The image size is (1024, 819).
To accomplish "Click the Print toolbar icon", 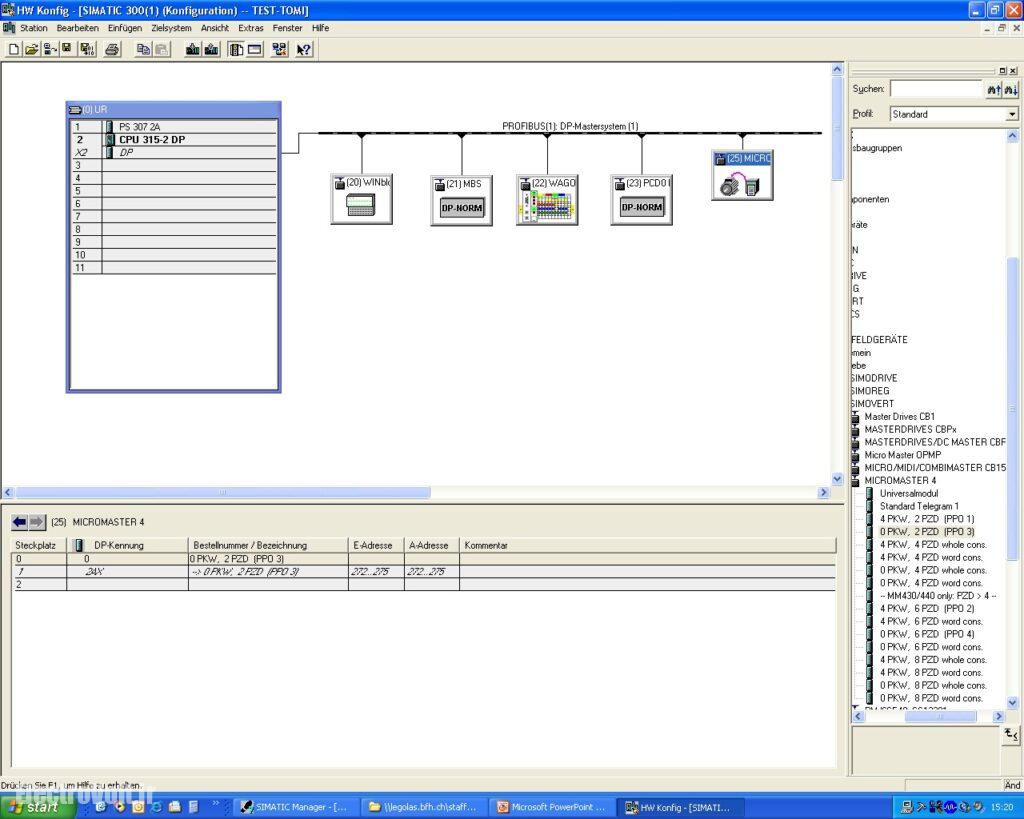I will [113, 49].
